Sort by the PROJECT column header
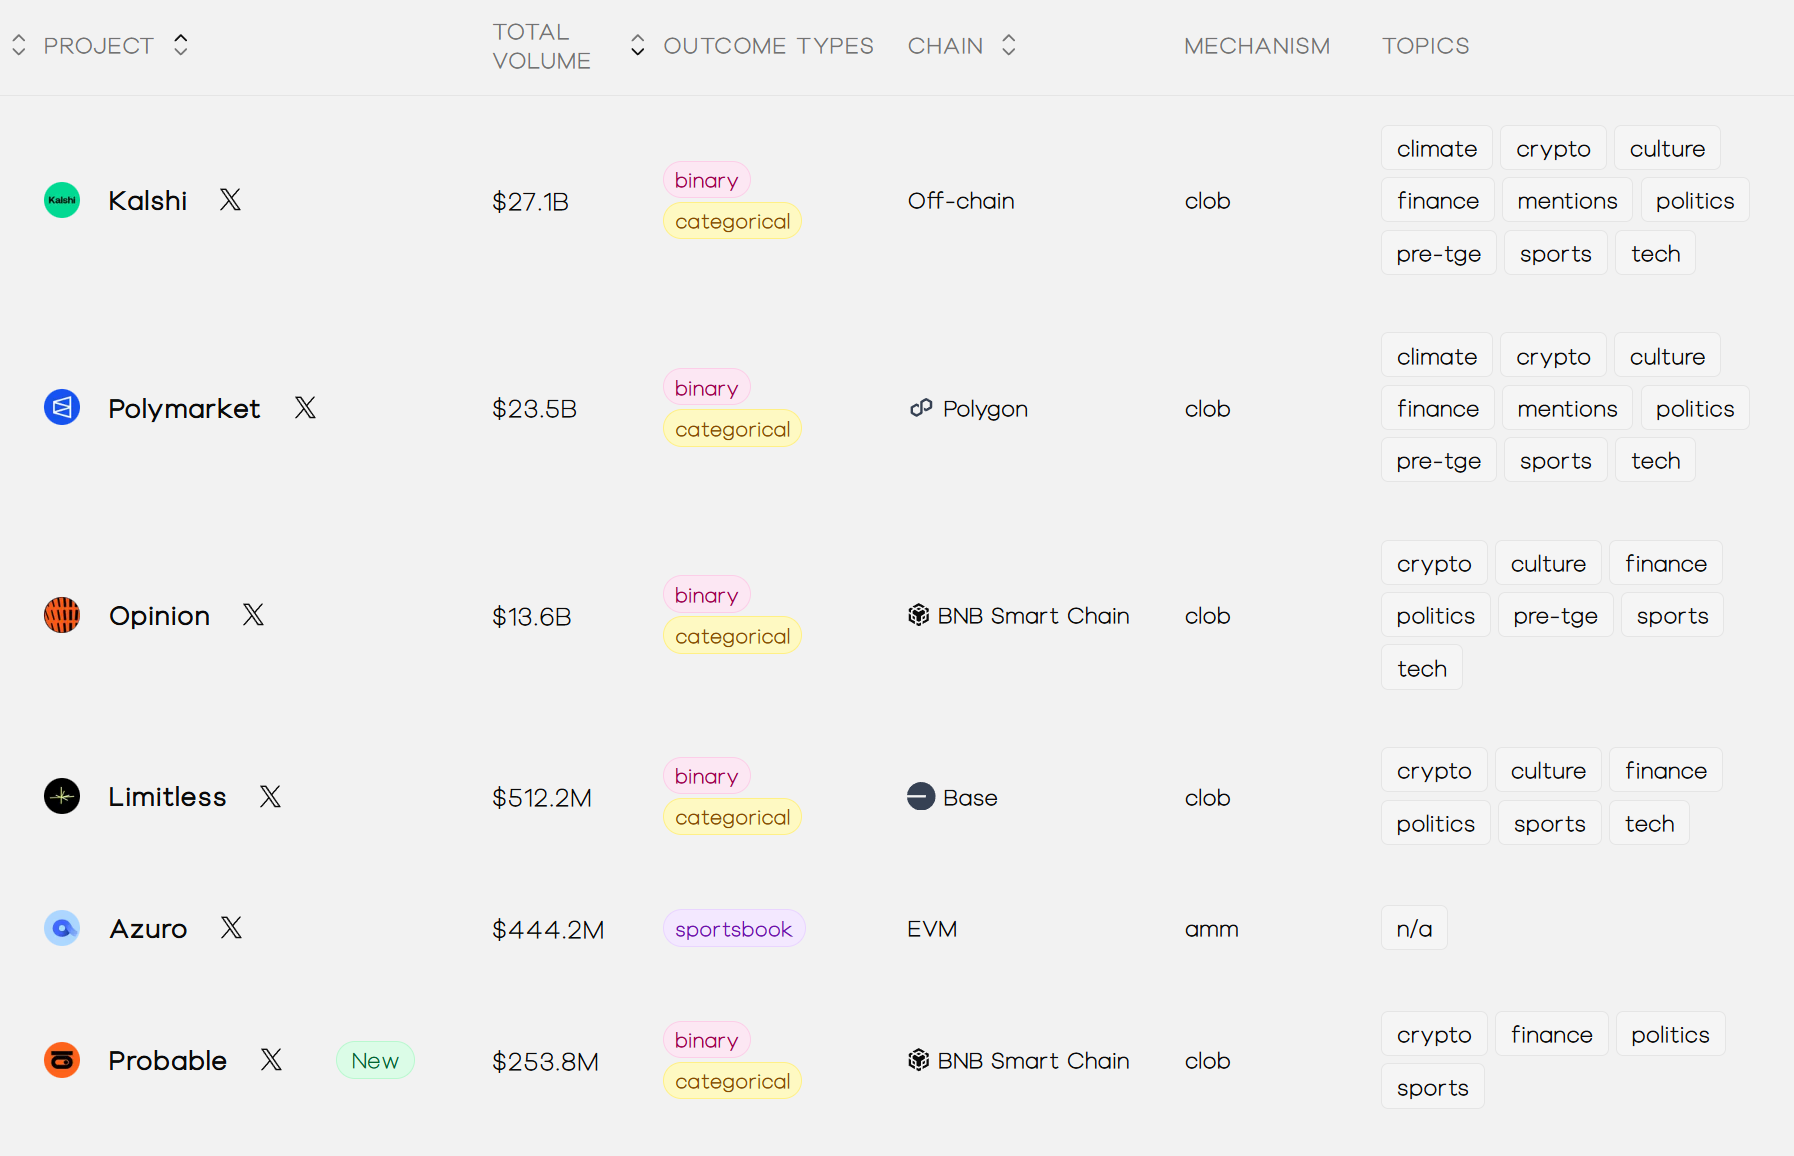The width and height of the screenshot is (1794, 1156). (x=98, y=46)
